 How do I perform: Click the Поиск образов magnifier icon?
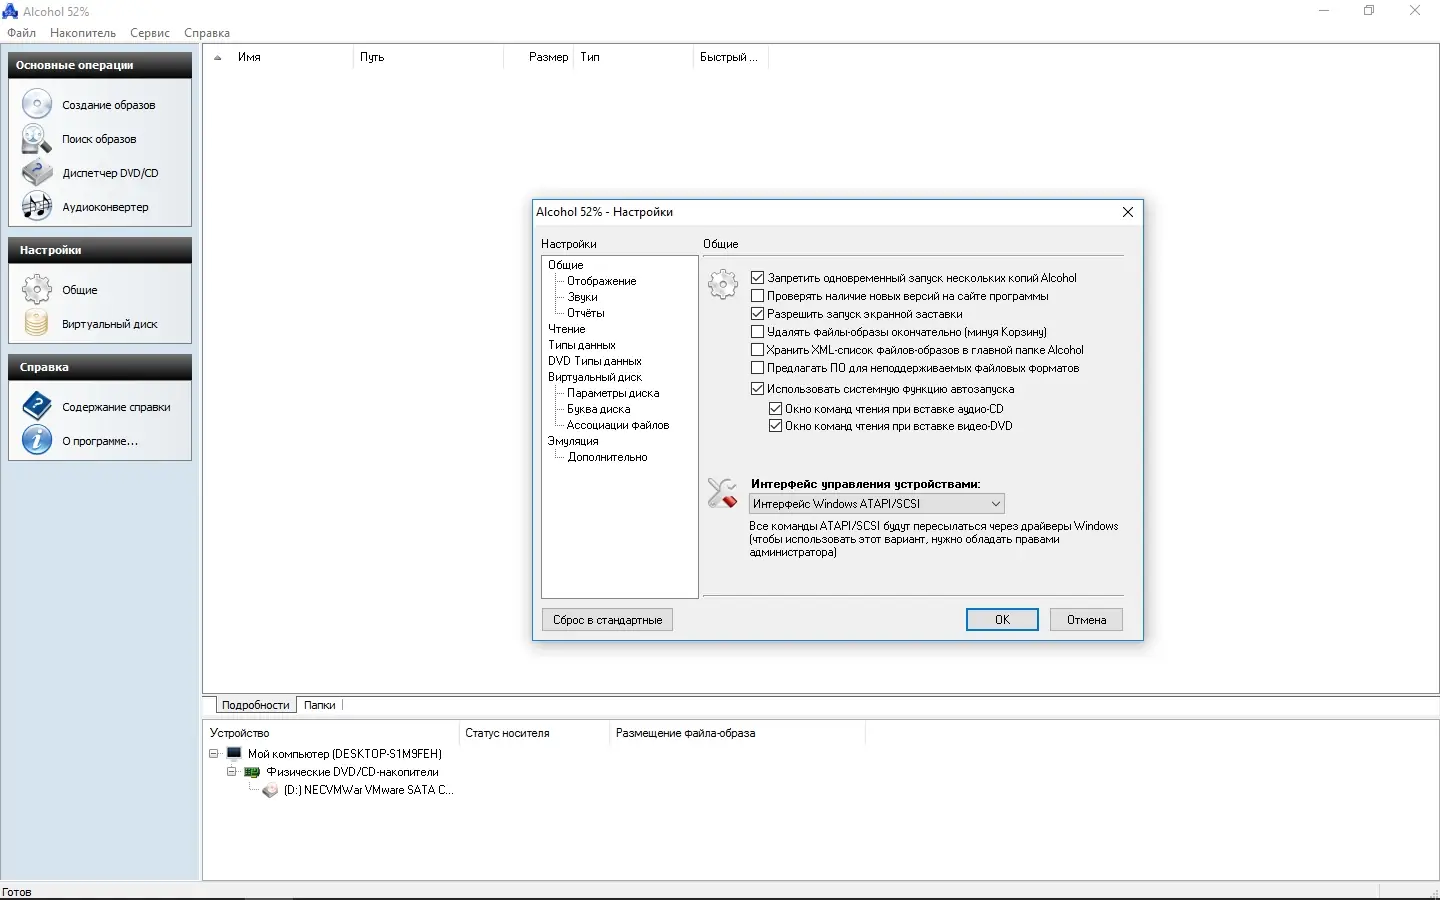[37, 139]
